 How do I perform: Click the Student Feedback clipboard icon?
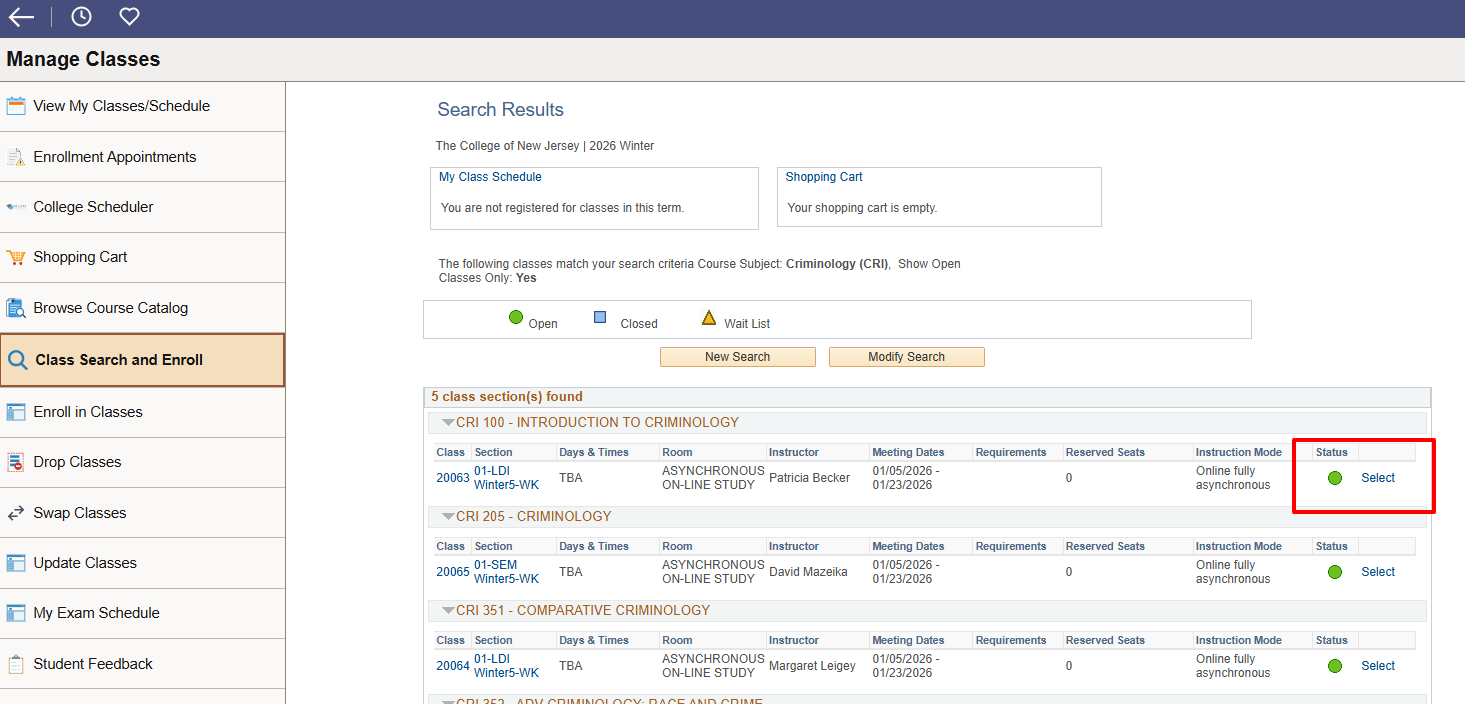coord(16,664)
